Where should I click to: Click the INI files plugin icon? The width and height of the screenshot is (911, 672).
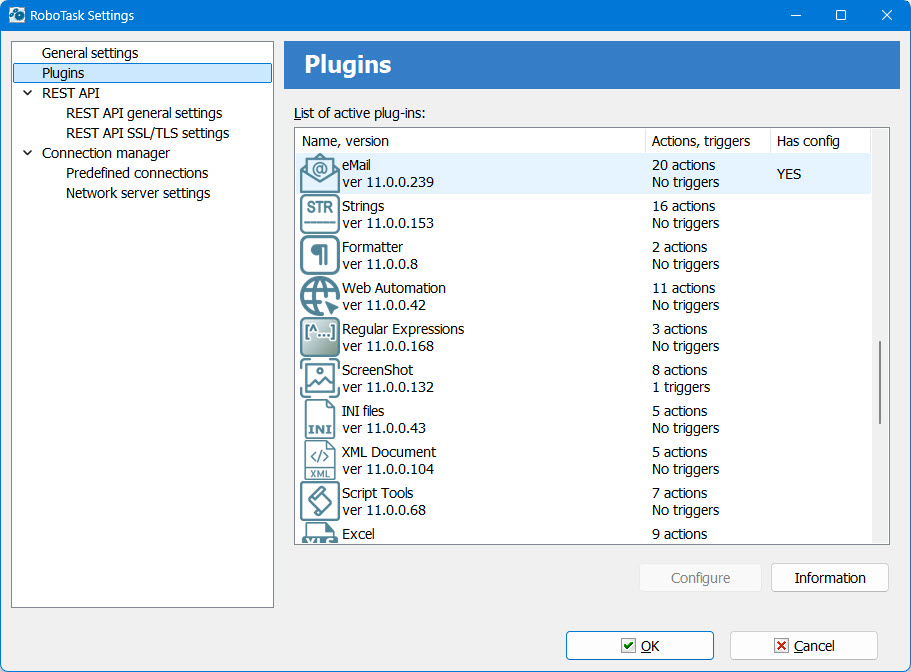[320, 419]
